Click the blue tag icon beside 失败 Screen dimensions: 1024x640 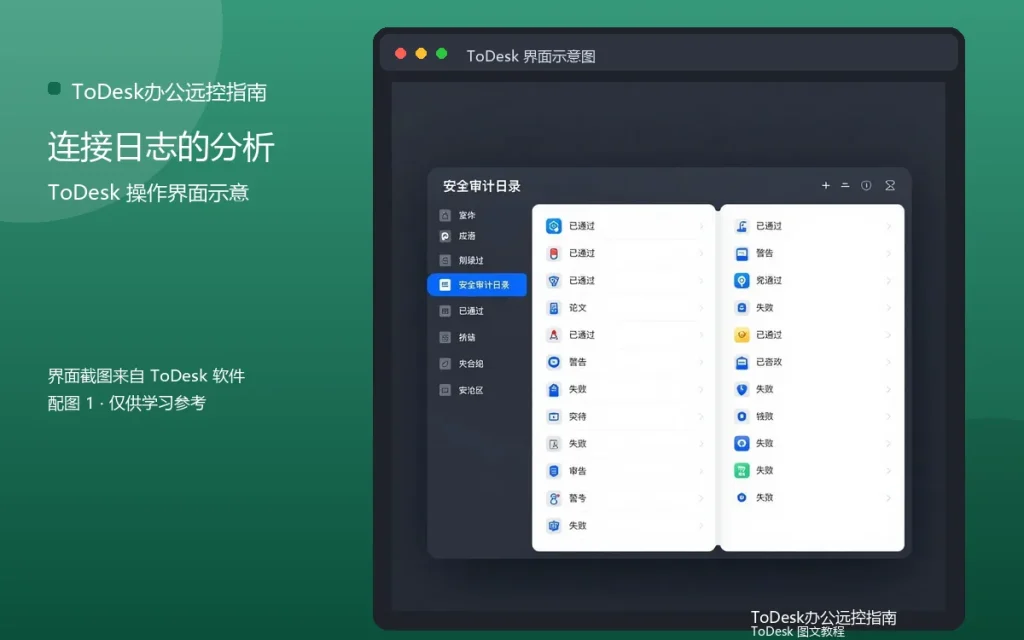tap(554, 389)
